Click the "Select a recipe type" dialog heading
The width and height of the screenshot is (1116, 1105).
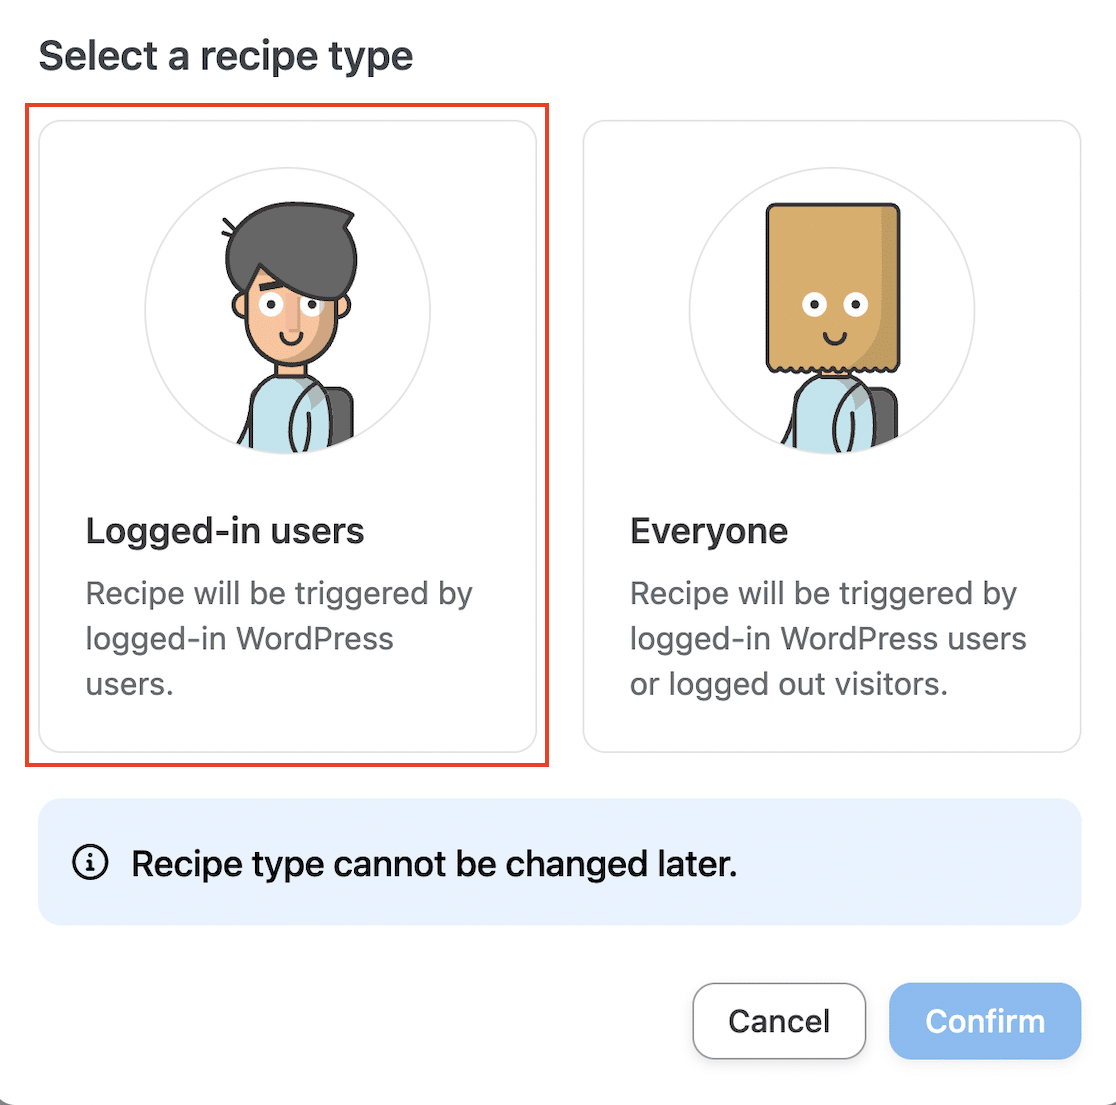pos(226,56)
